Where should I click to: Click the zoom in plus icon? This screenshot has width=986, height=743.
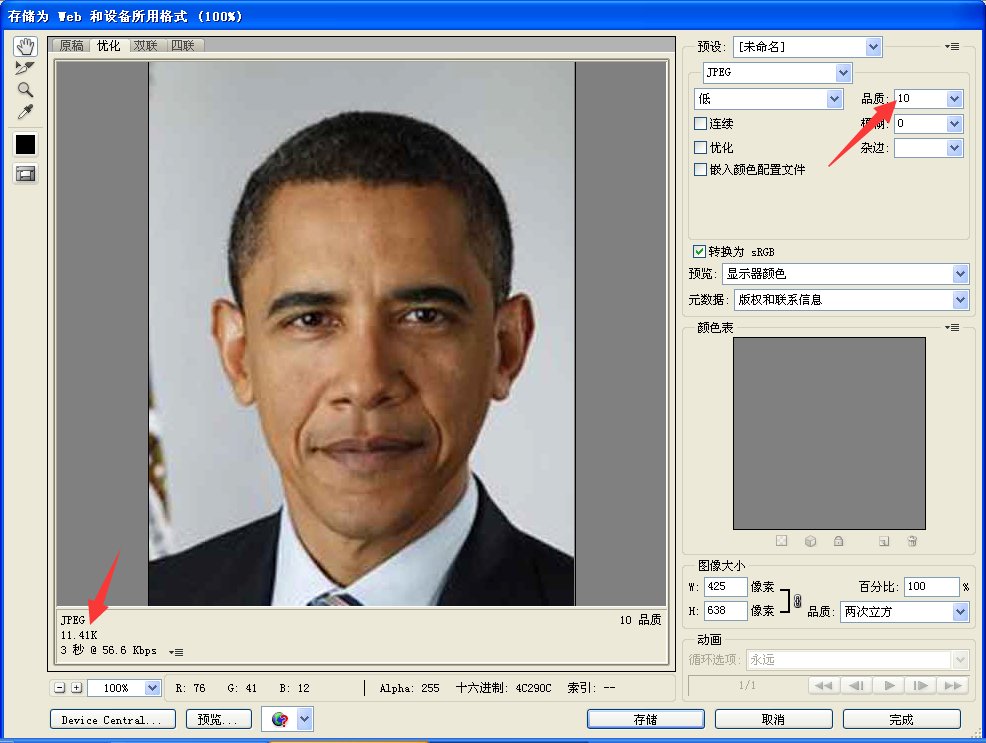tap(76, 688)
